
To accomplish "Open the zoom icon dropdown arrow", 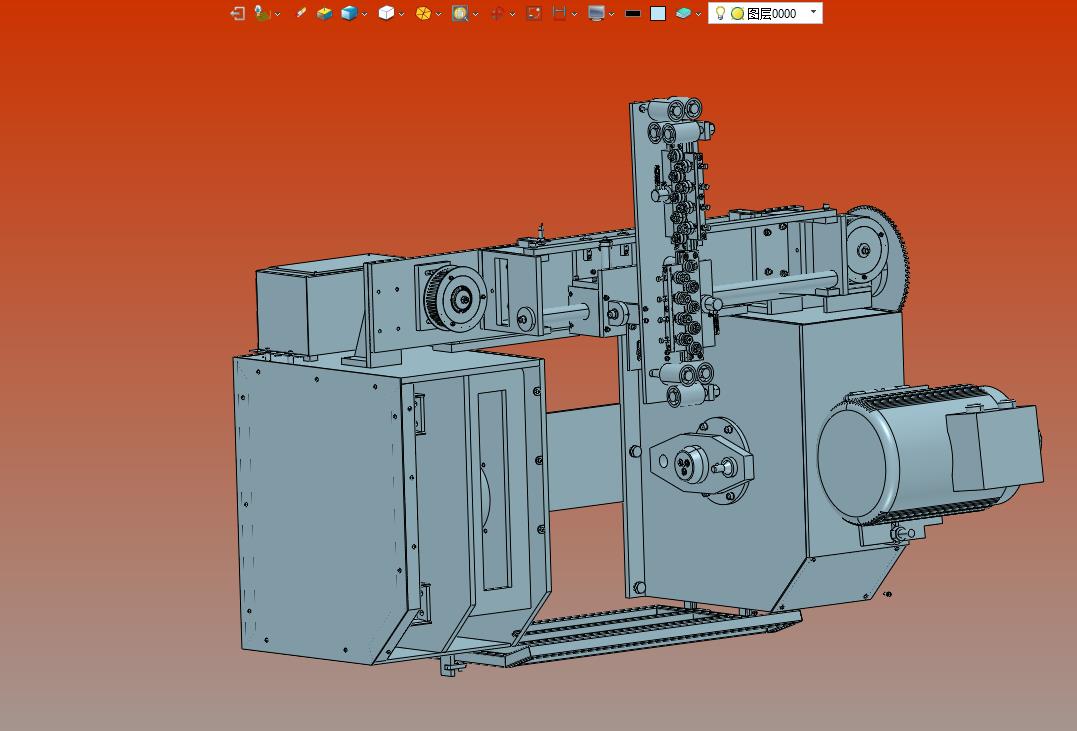I will (x=475, y=14).
